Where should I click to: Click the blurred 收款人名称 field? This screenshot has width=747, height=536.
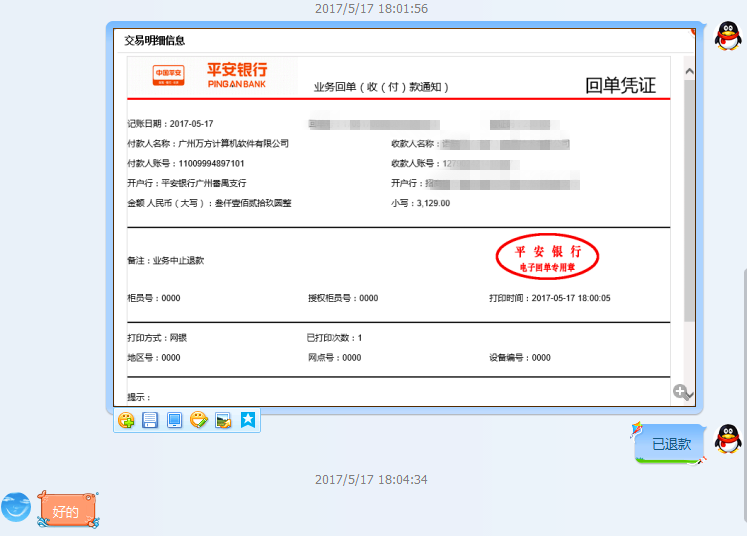coord(481,144)
